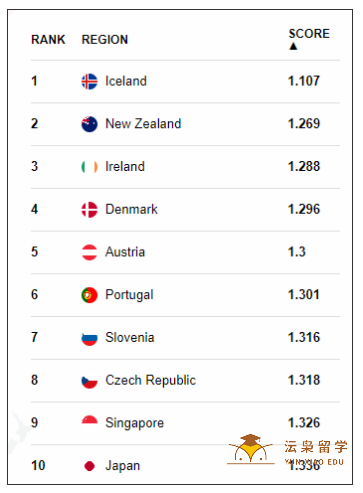Toggle sort arrow under SCORE header
The width and height of the screenshot is (363, 493).
coord(293,46)
